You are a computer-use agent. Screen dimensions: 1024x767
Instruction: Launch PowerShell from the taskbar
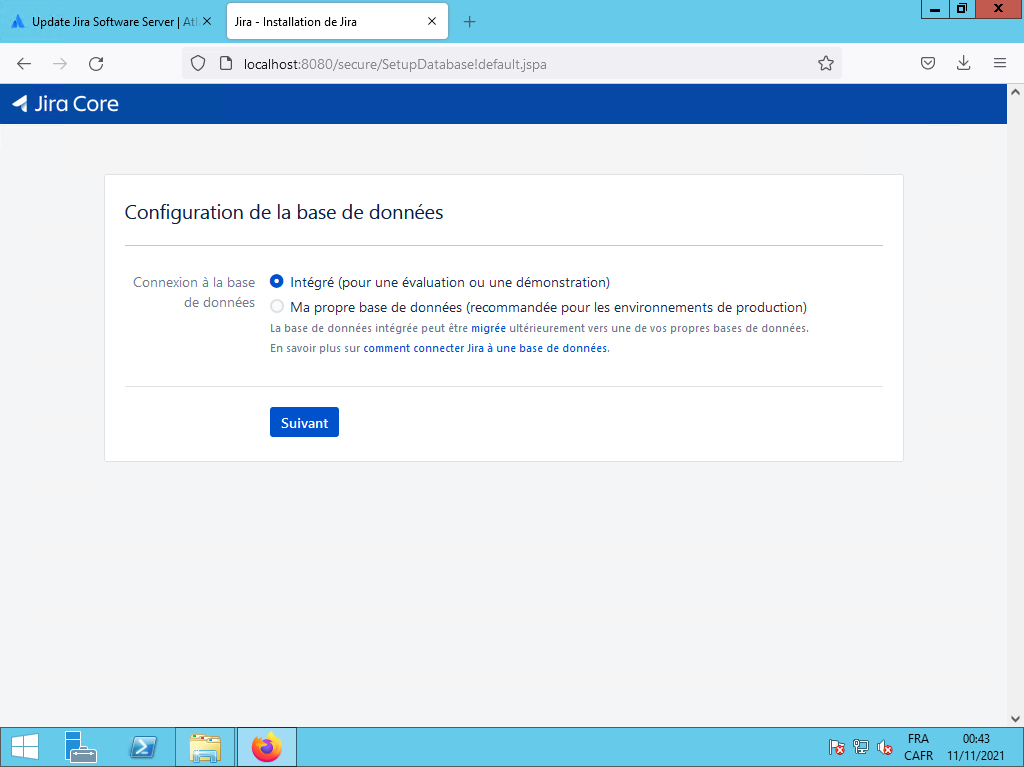tap(143, 747)
